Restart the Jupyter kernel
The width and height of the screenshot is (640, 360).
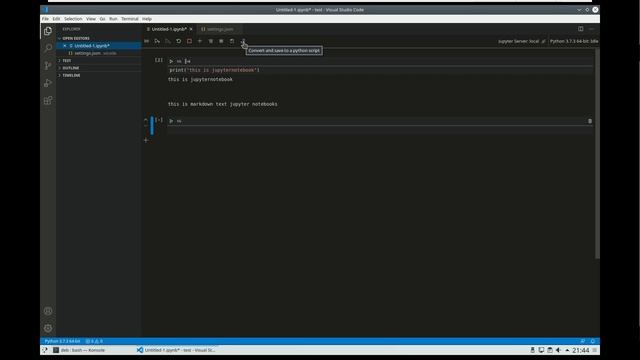178,41
